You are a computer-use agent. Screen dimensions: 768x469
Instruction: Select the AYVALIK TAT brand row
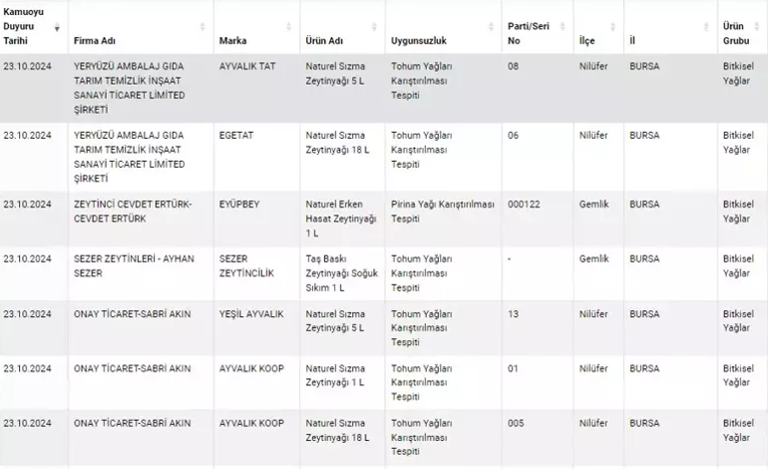(x=384, y=88)
